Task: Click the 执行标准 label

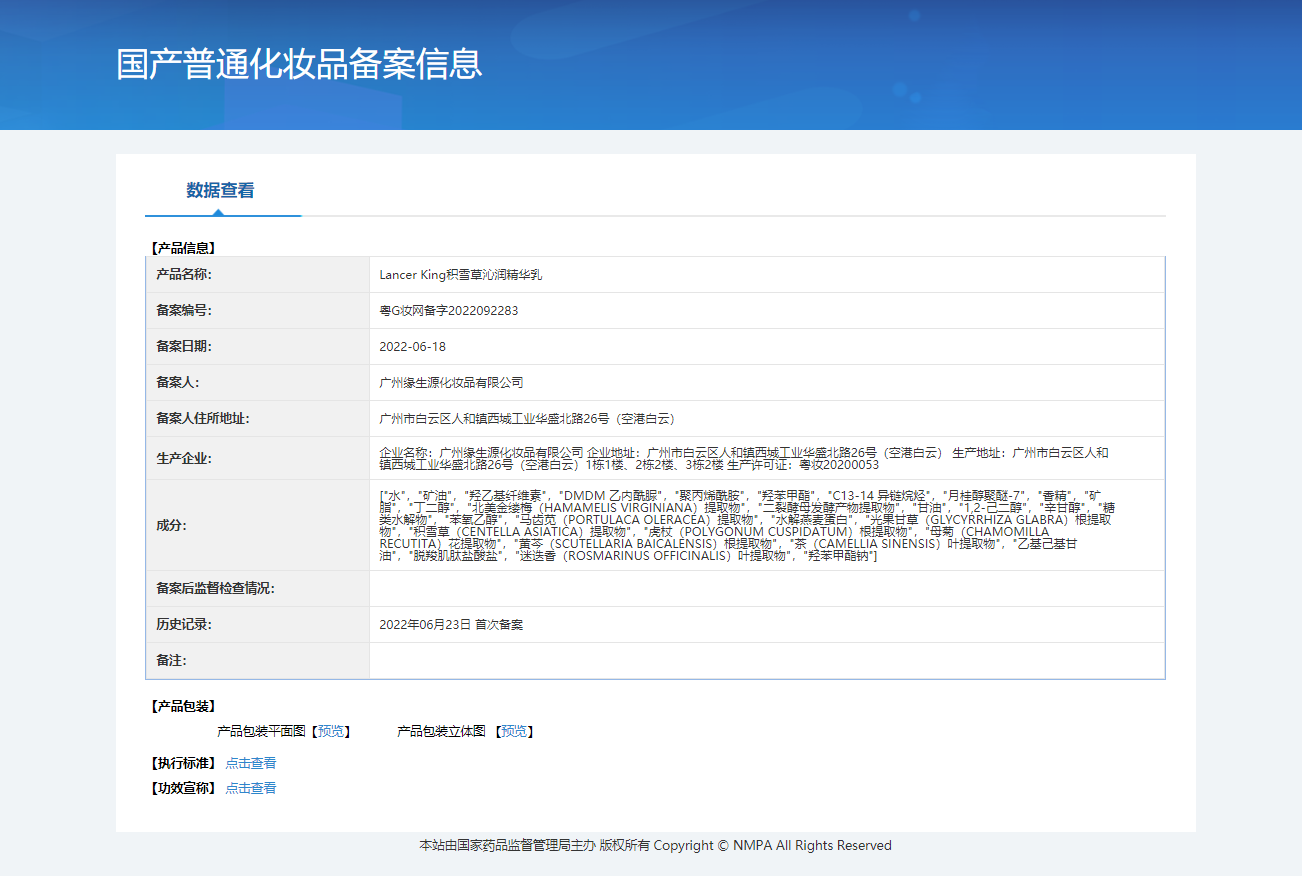Action: coord(183,763)
